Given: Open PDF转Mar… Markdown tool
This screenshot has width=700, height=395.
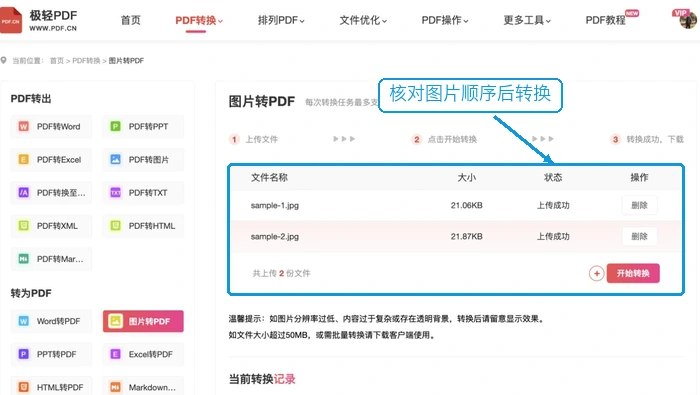Looking at the screenshot, I should [x=51, y=259].
